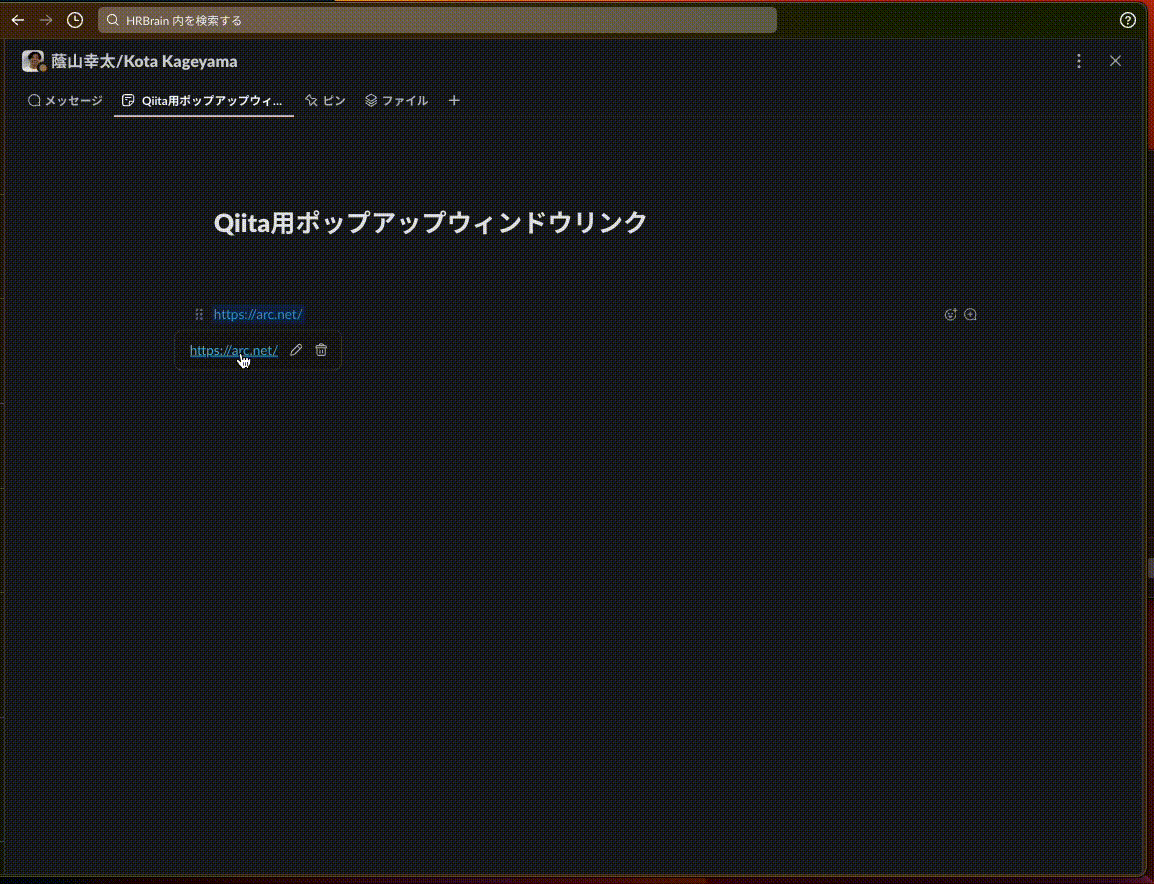Viewport: 1154px width, 884px height.
Task: Open the ファイル tab
Action: pyautogui.click(x=397, y=100)
